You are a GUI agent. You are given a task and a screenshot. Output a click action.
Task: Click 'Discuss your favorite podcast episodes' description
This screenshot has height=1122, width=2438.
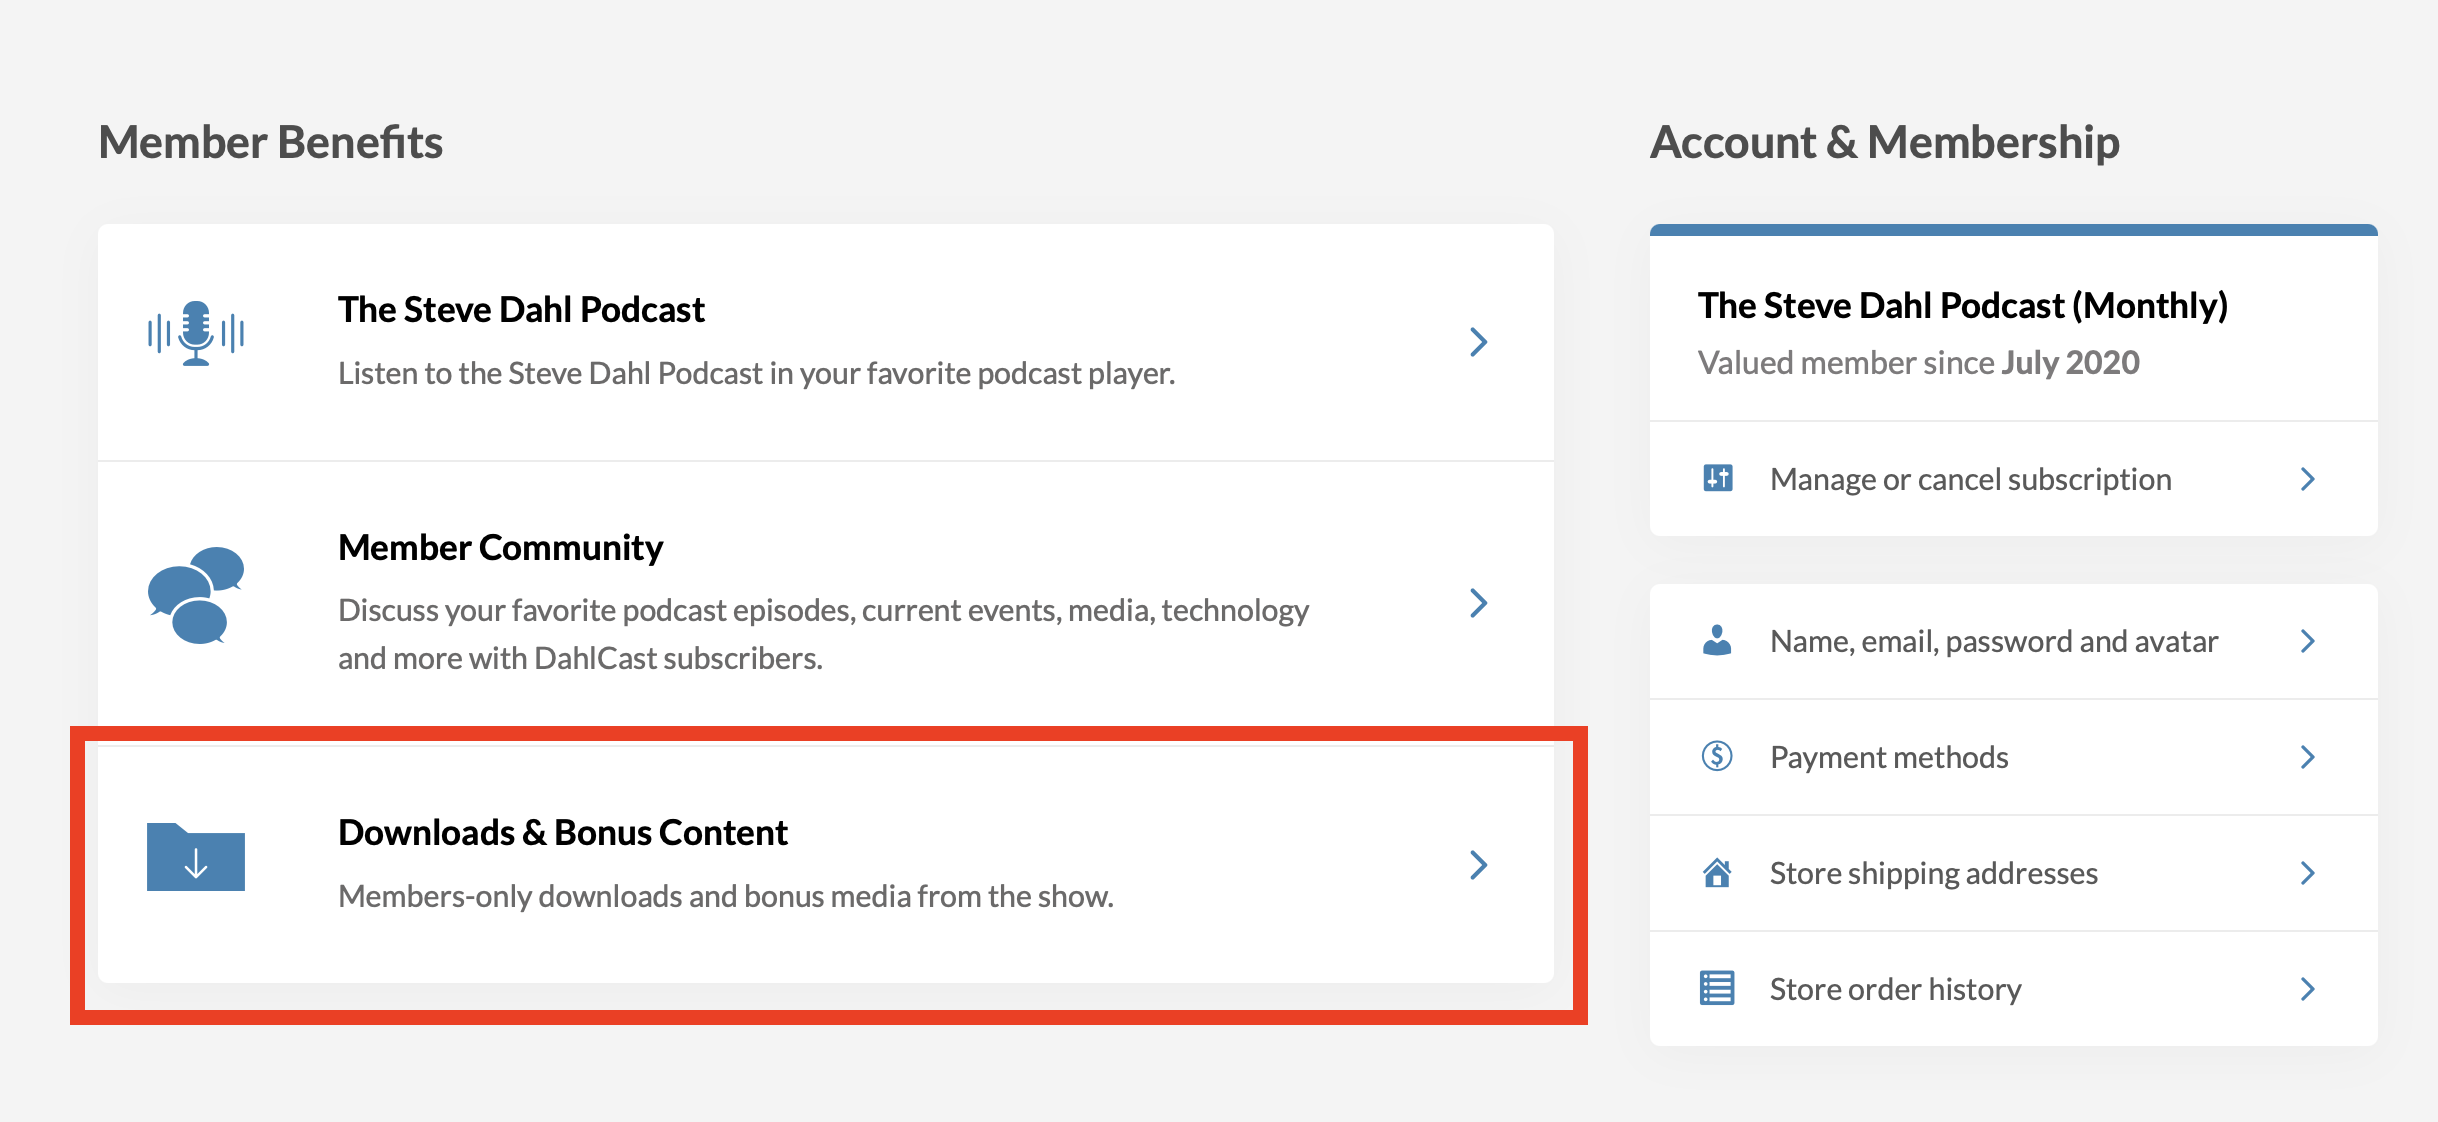coord(823,634)
